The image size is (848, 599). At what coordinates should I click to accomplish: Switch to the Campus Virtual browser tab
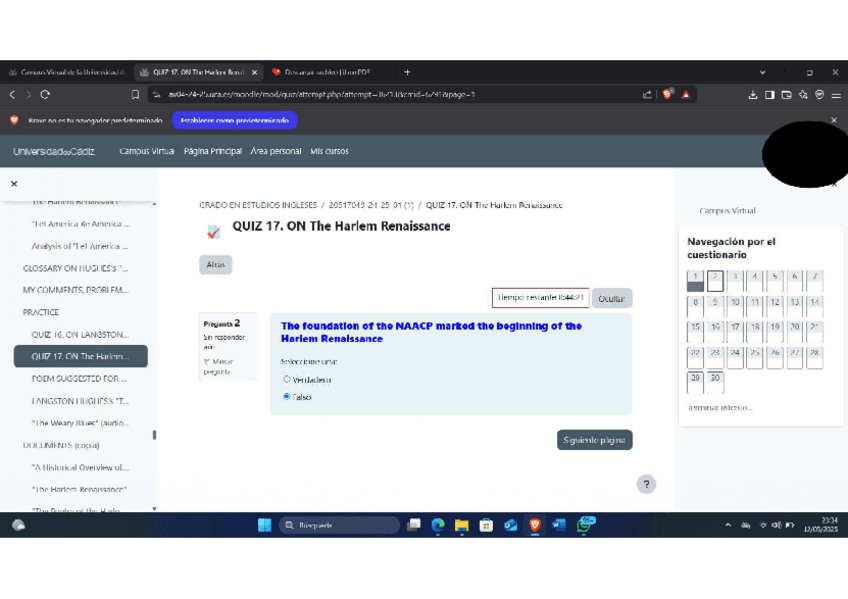[68, 72]
